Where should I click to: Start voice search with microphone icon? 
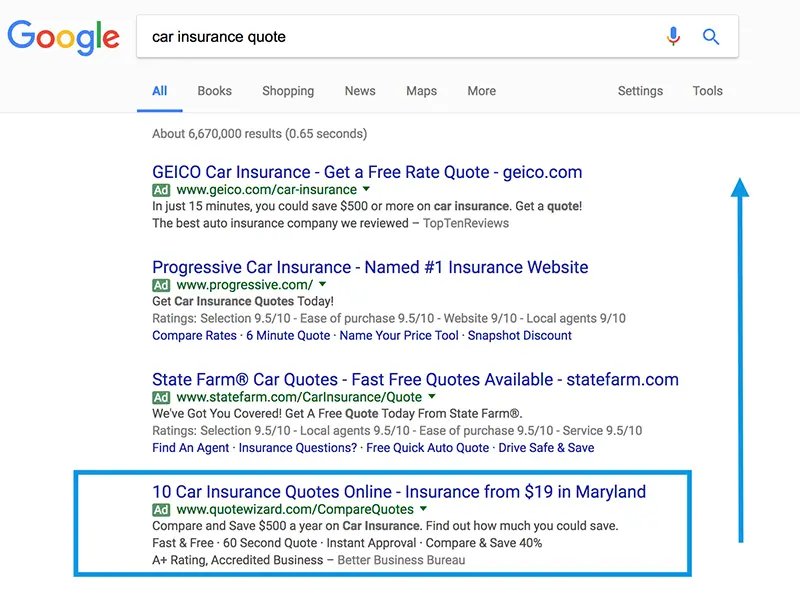pyautogui.click(x=673, y=36)
